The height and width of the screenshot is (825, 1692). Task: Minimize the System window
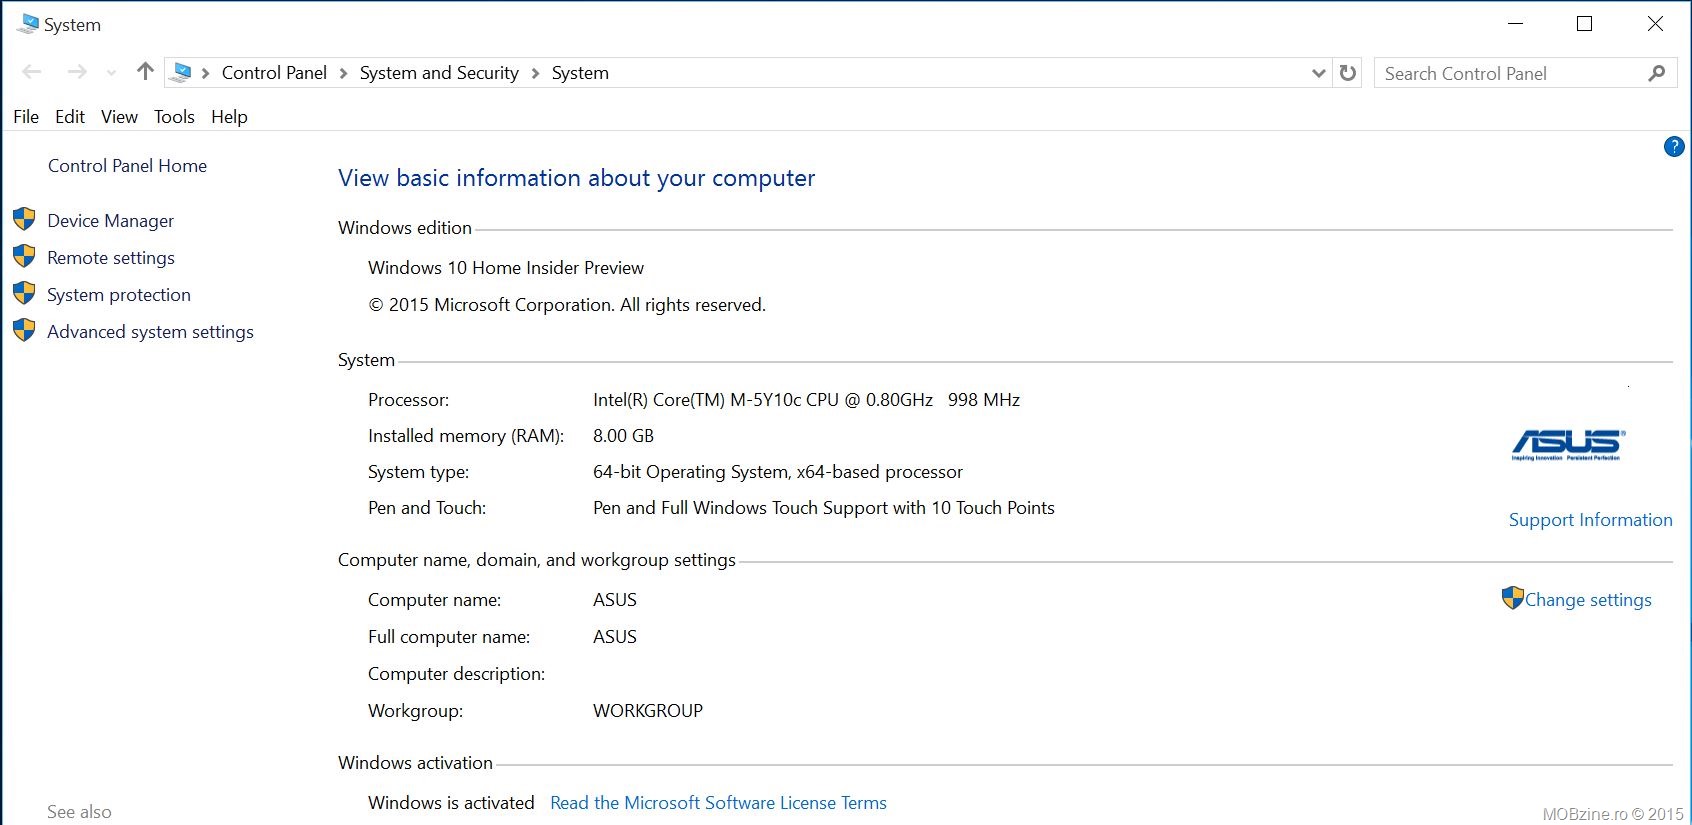(1515, 24)
